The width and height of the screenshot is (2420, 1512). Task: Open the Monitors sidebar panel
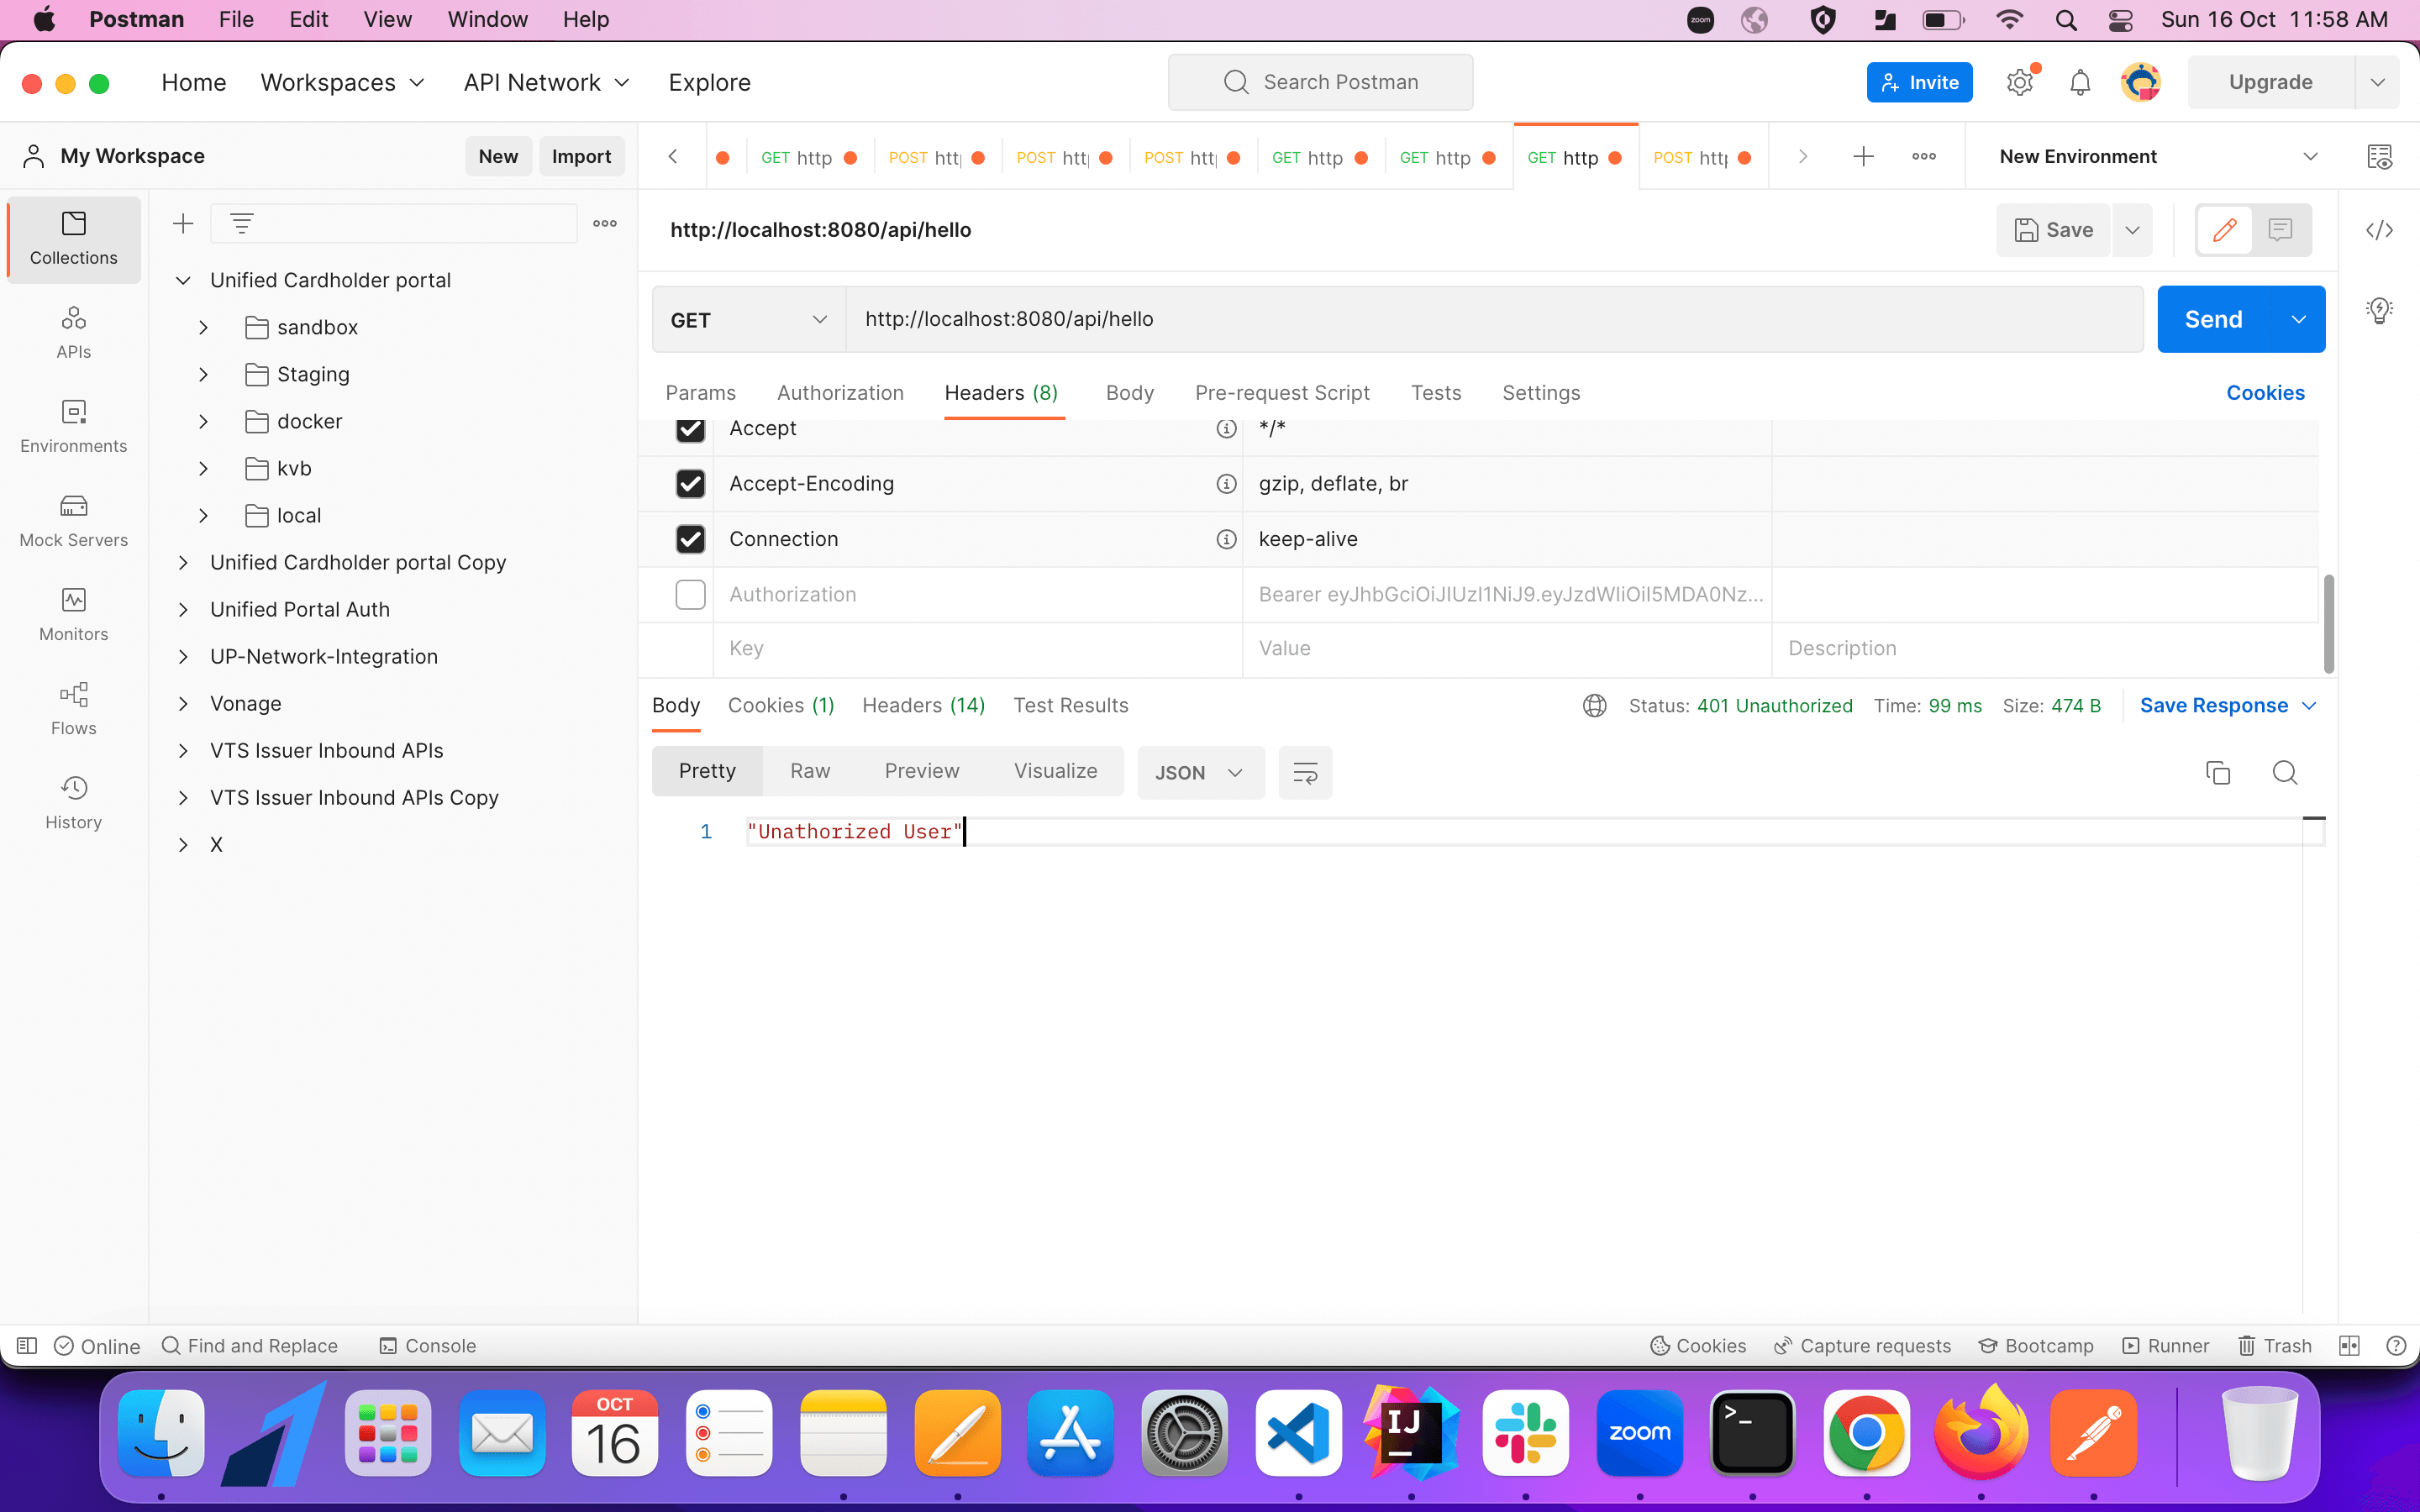(74, 614)
